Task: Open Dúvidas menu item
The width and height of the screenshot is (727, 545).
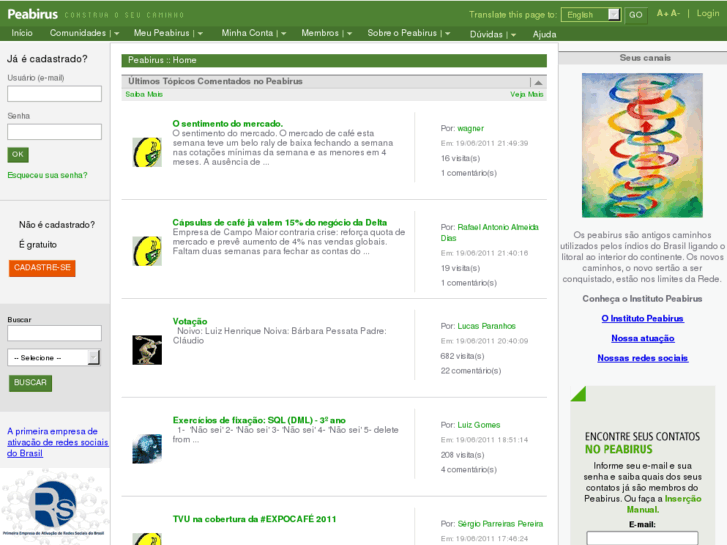Action: [486, 34]
